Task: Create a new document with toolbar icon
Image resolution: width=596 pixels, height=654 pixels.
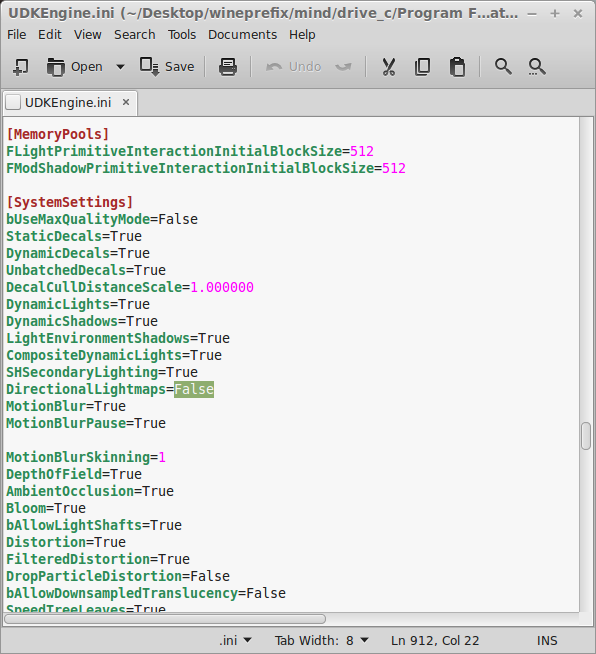Action: point(20,67)
